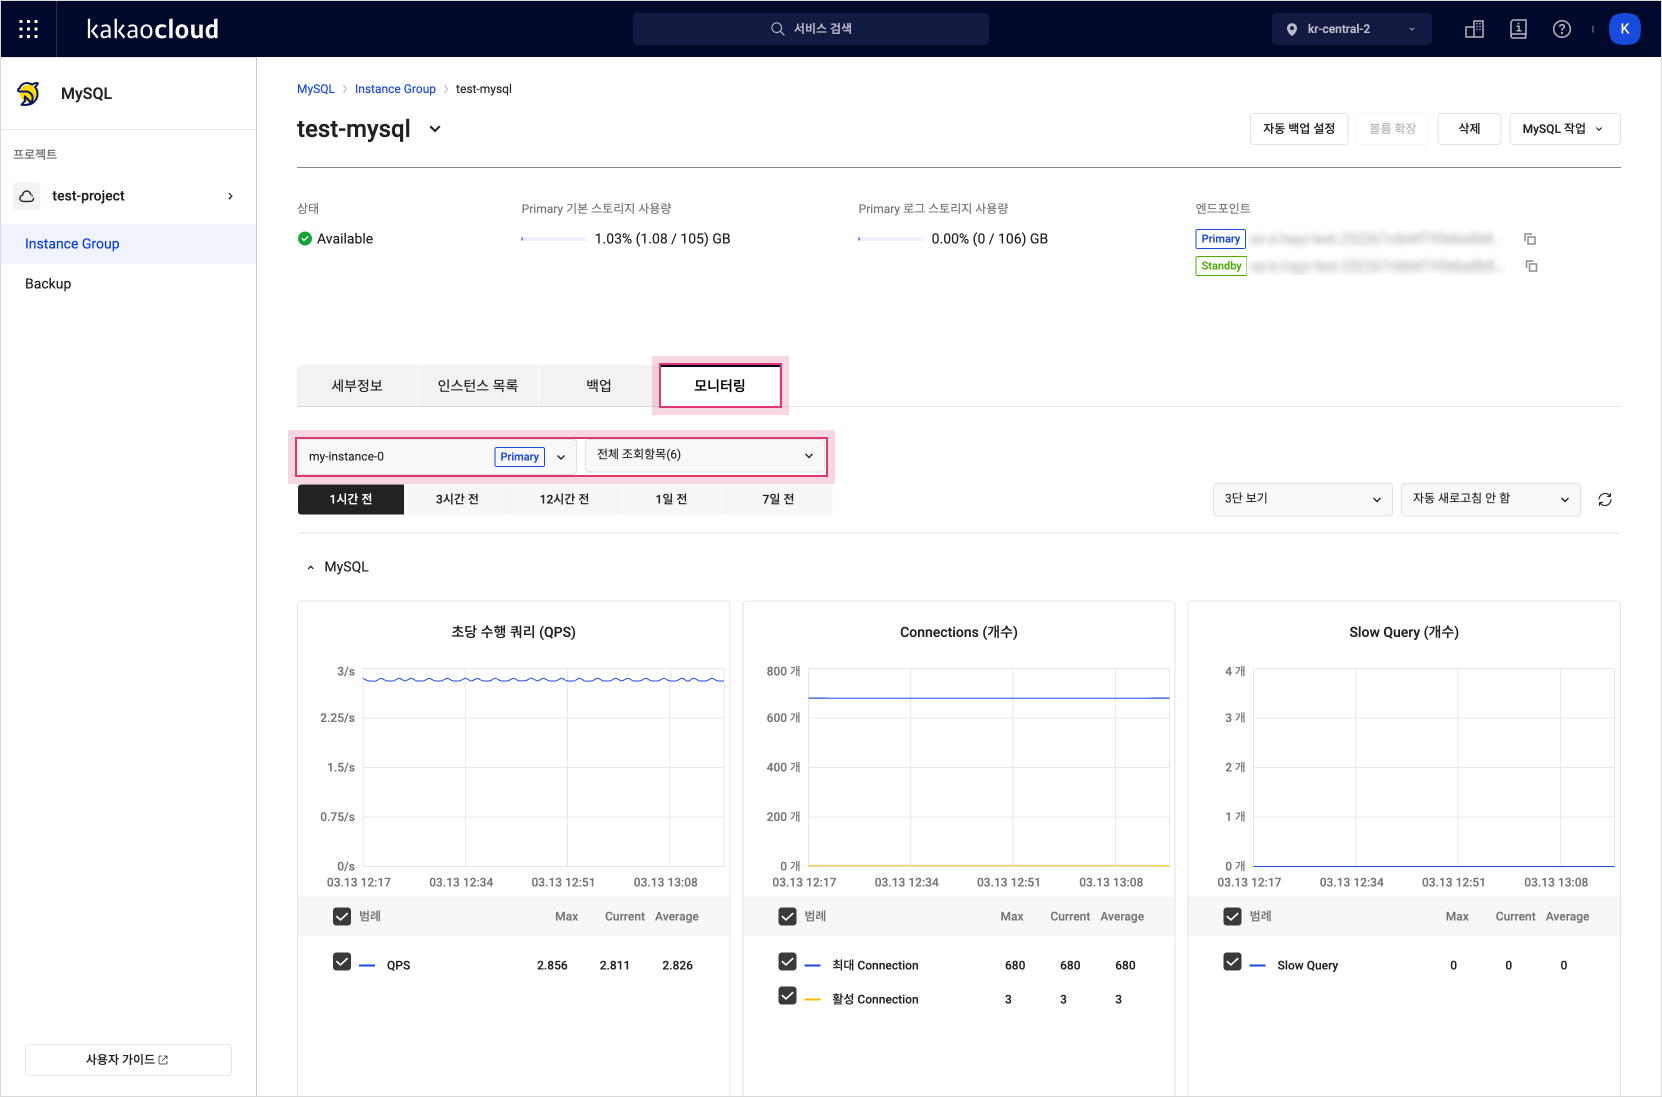1662x1097 pixels.
Task: Toggle the 활성 Connection series checkbox
Action: [787, 996]
